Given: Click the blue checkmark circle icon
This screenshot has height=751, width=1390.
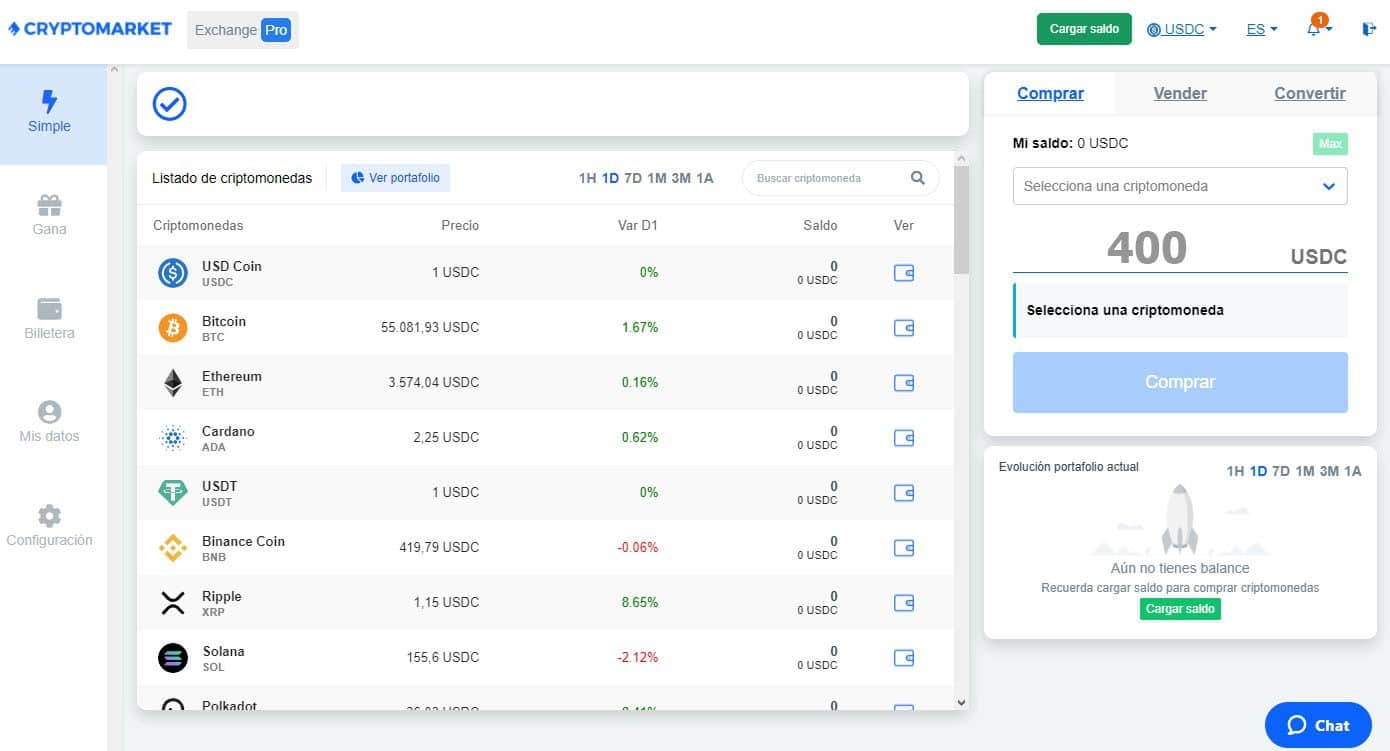Looking at the screenshot, I should (x=170, y=103).
